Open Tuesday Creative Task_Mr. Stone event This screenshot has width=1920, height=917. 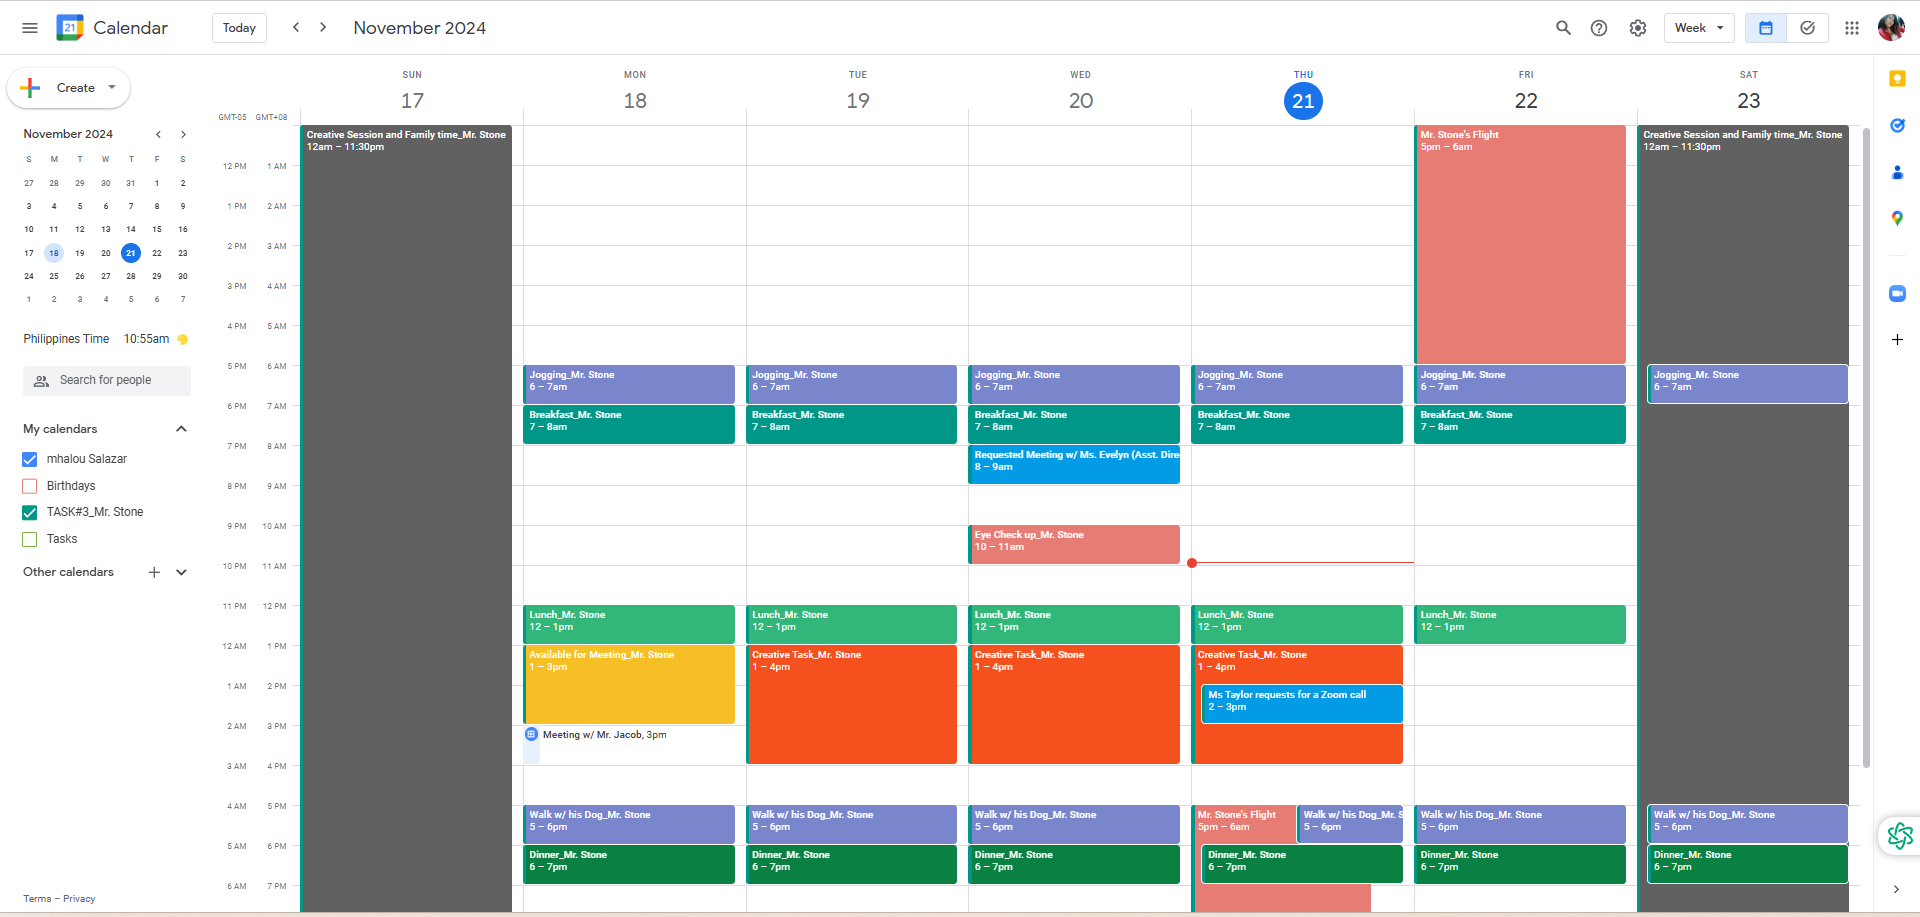[x=851, y=704]
